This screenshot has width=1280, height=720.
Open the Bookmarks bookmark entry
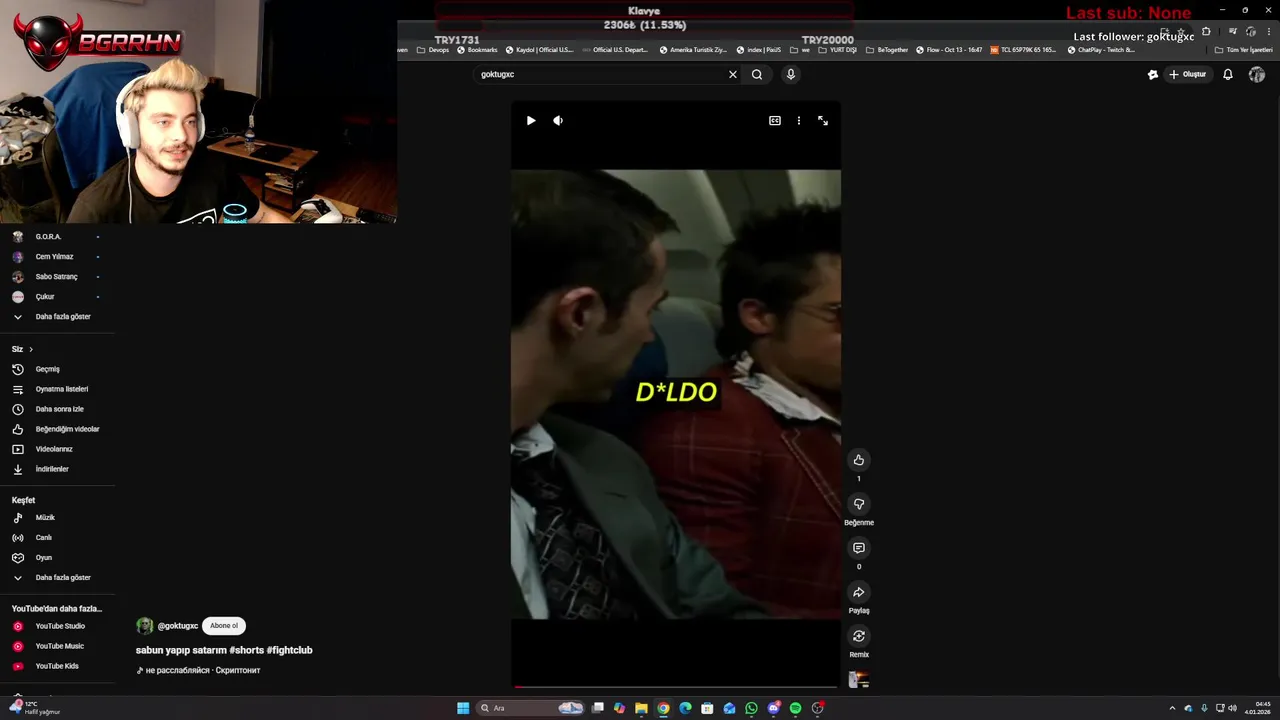476,50
